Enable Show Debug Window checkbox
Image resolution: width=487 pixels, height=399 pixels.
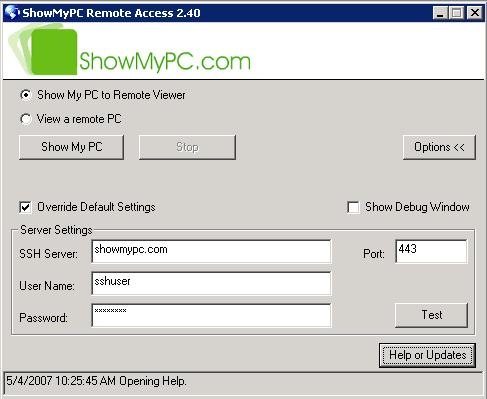point(353,207)
